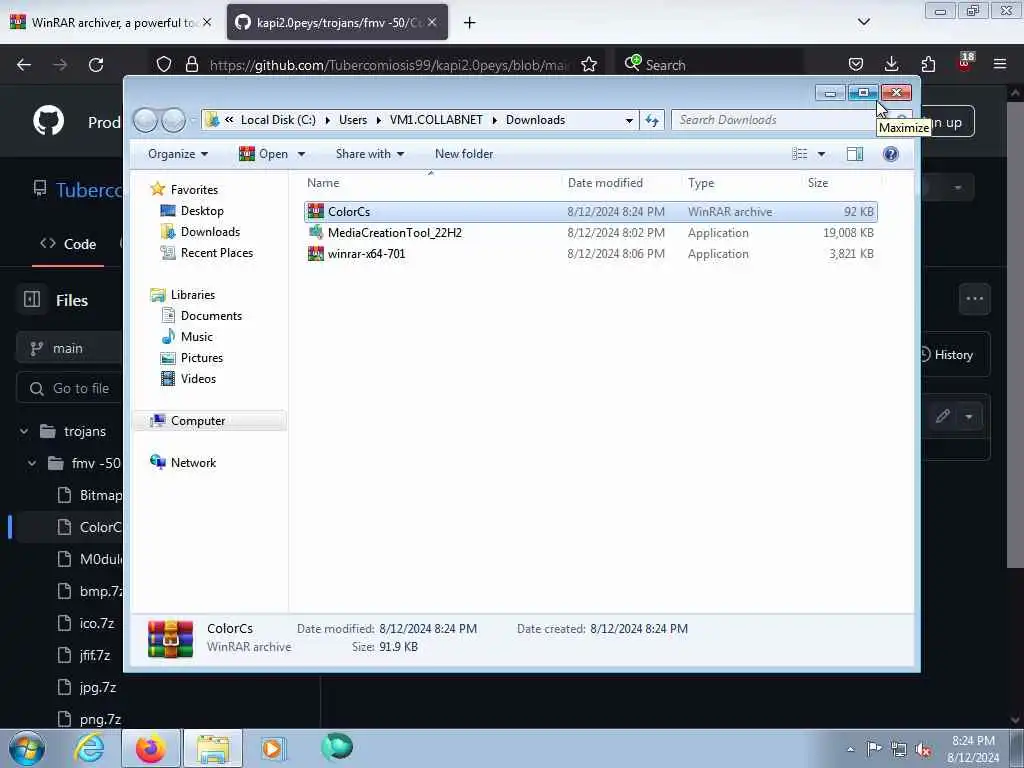The image size is (1024, 768).
Task: Open Share with menu
Action: [370, 154]
